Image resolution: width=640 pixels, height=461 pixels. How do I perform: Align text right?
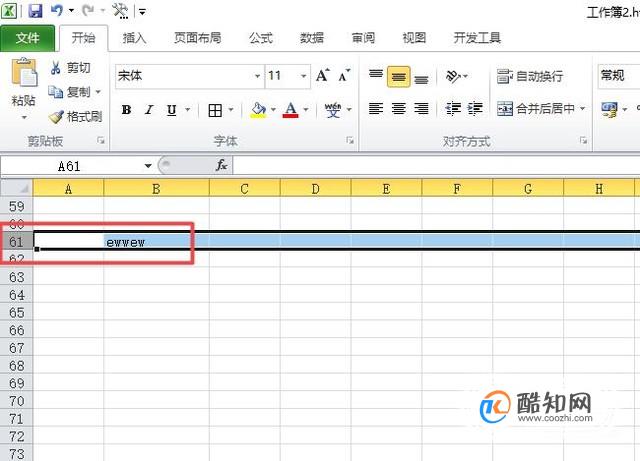click(x=421, y=108)
